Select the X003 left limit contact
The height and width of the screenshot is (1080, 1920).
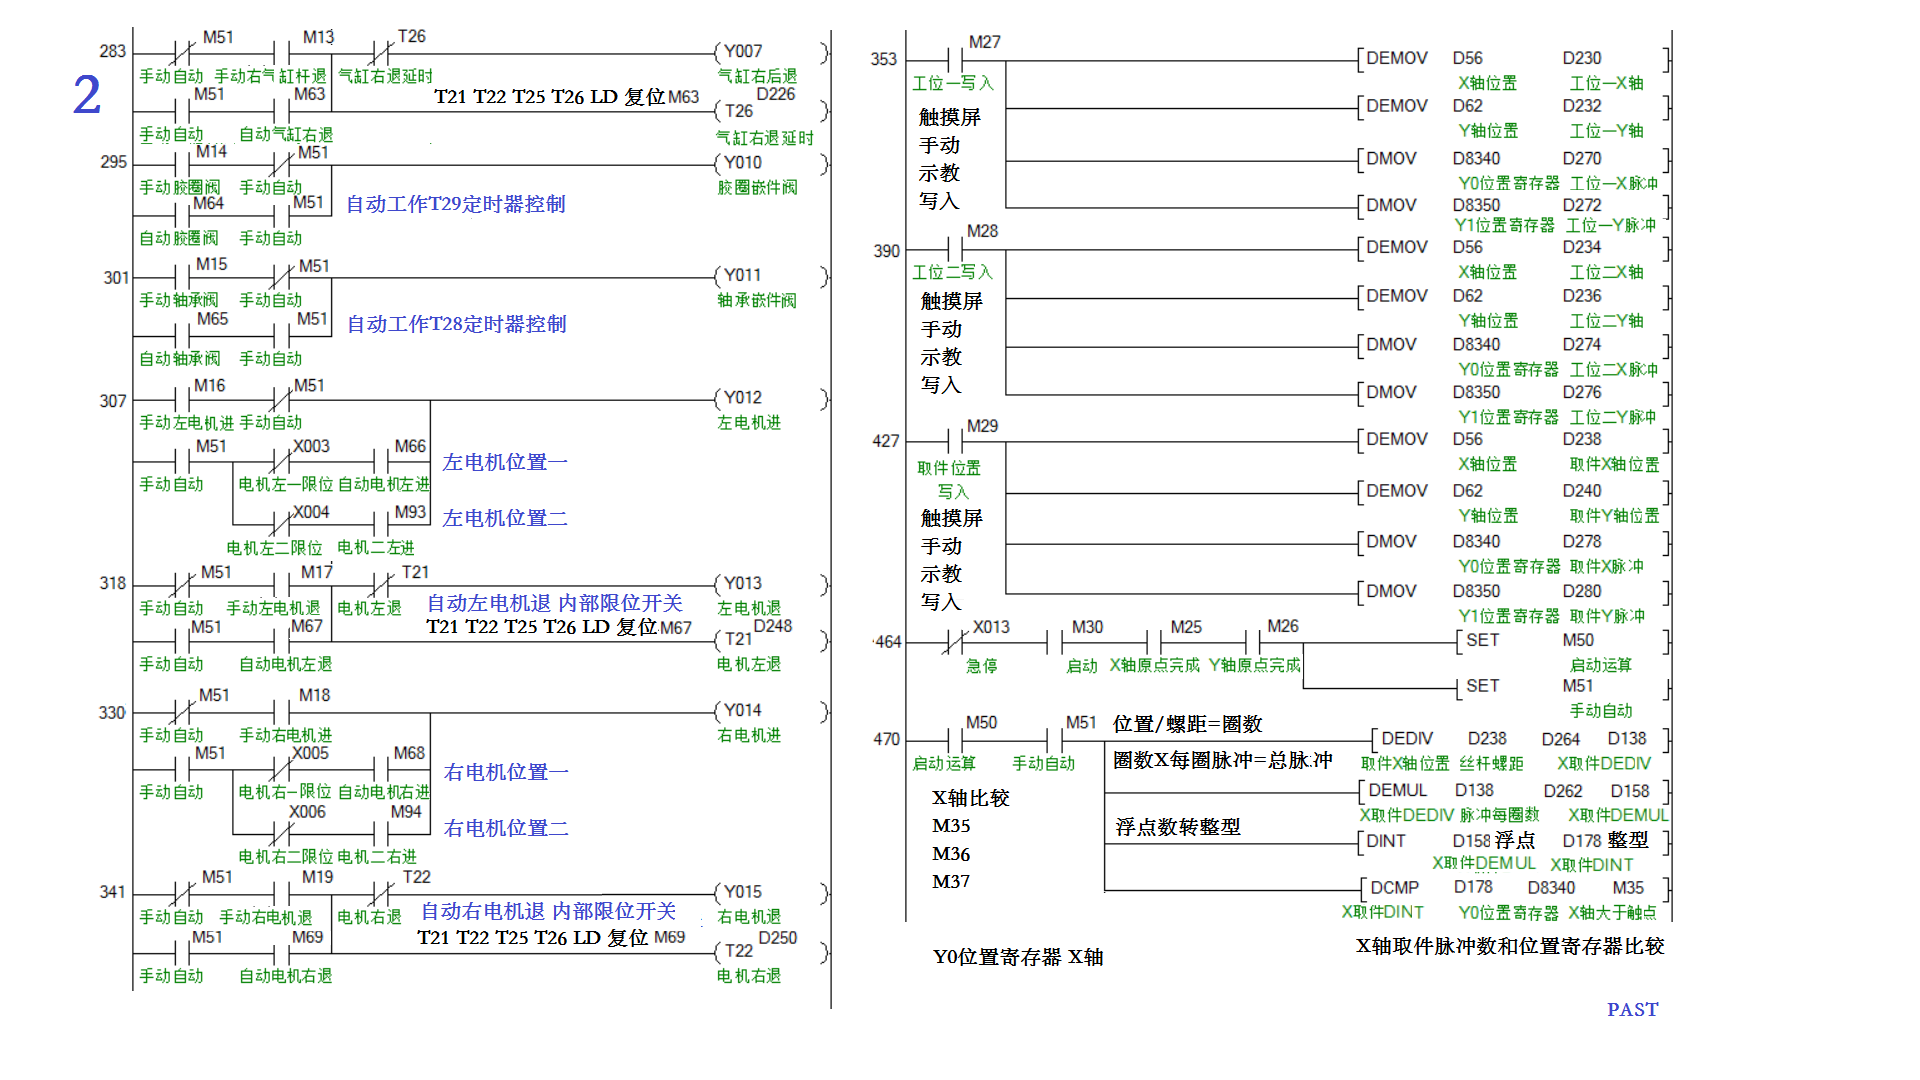[x=281, y=461]
